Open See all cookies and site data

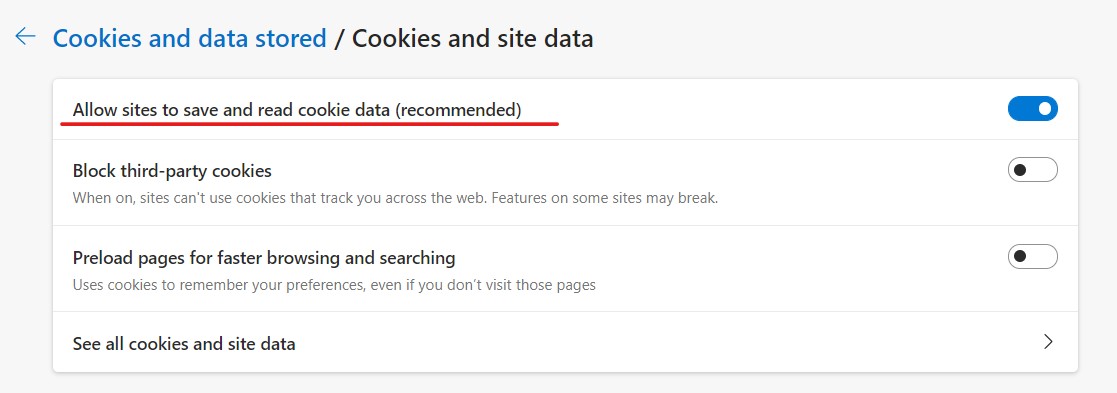[566, 342]
